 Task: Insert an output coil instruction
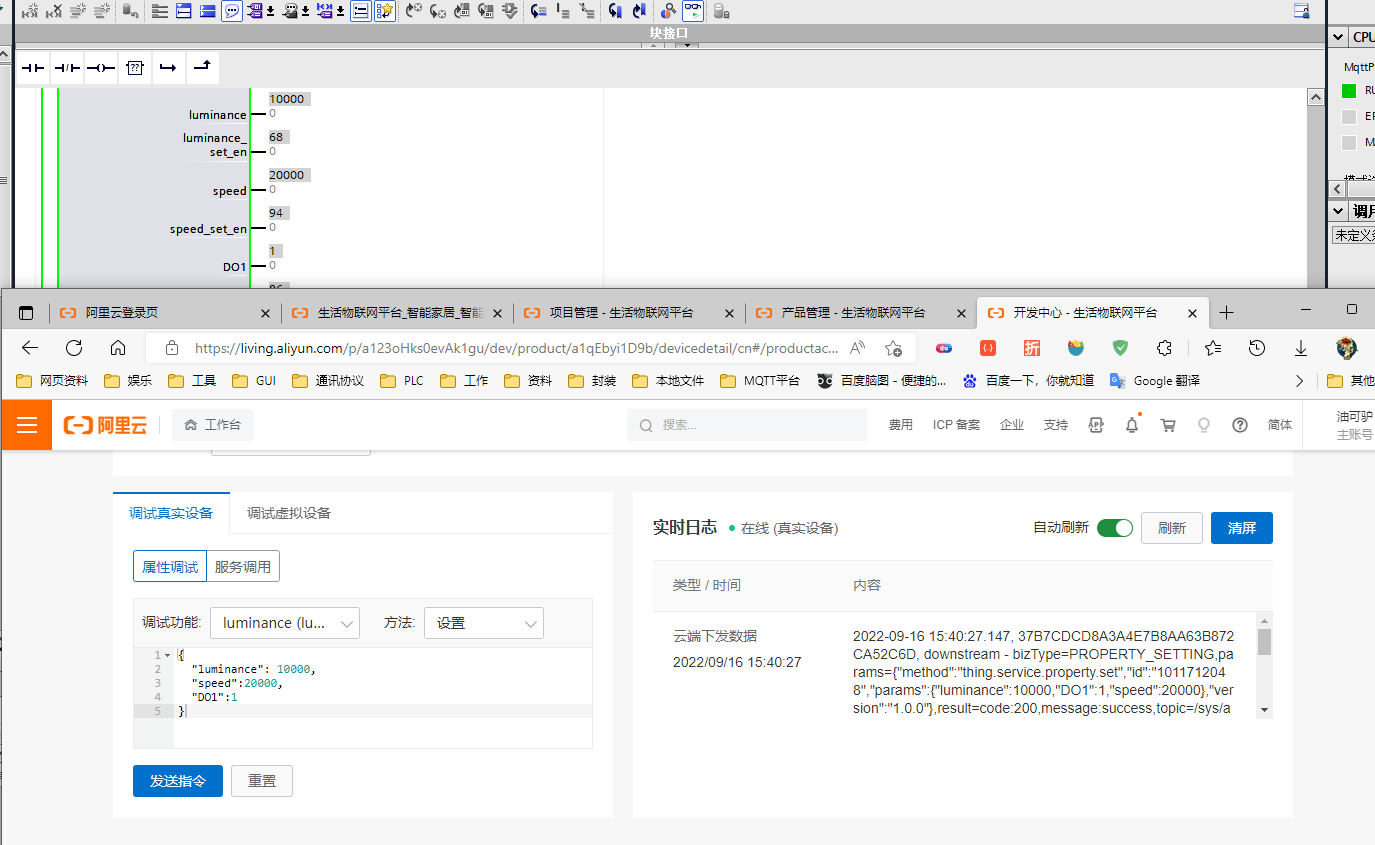coord(101,68)
